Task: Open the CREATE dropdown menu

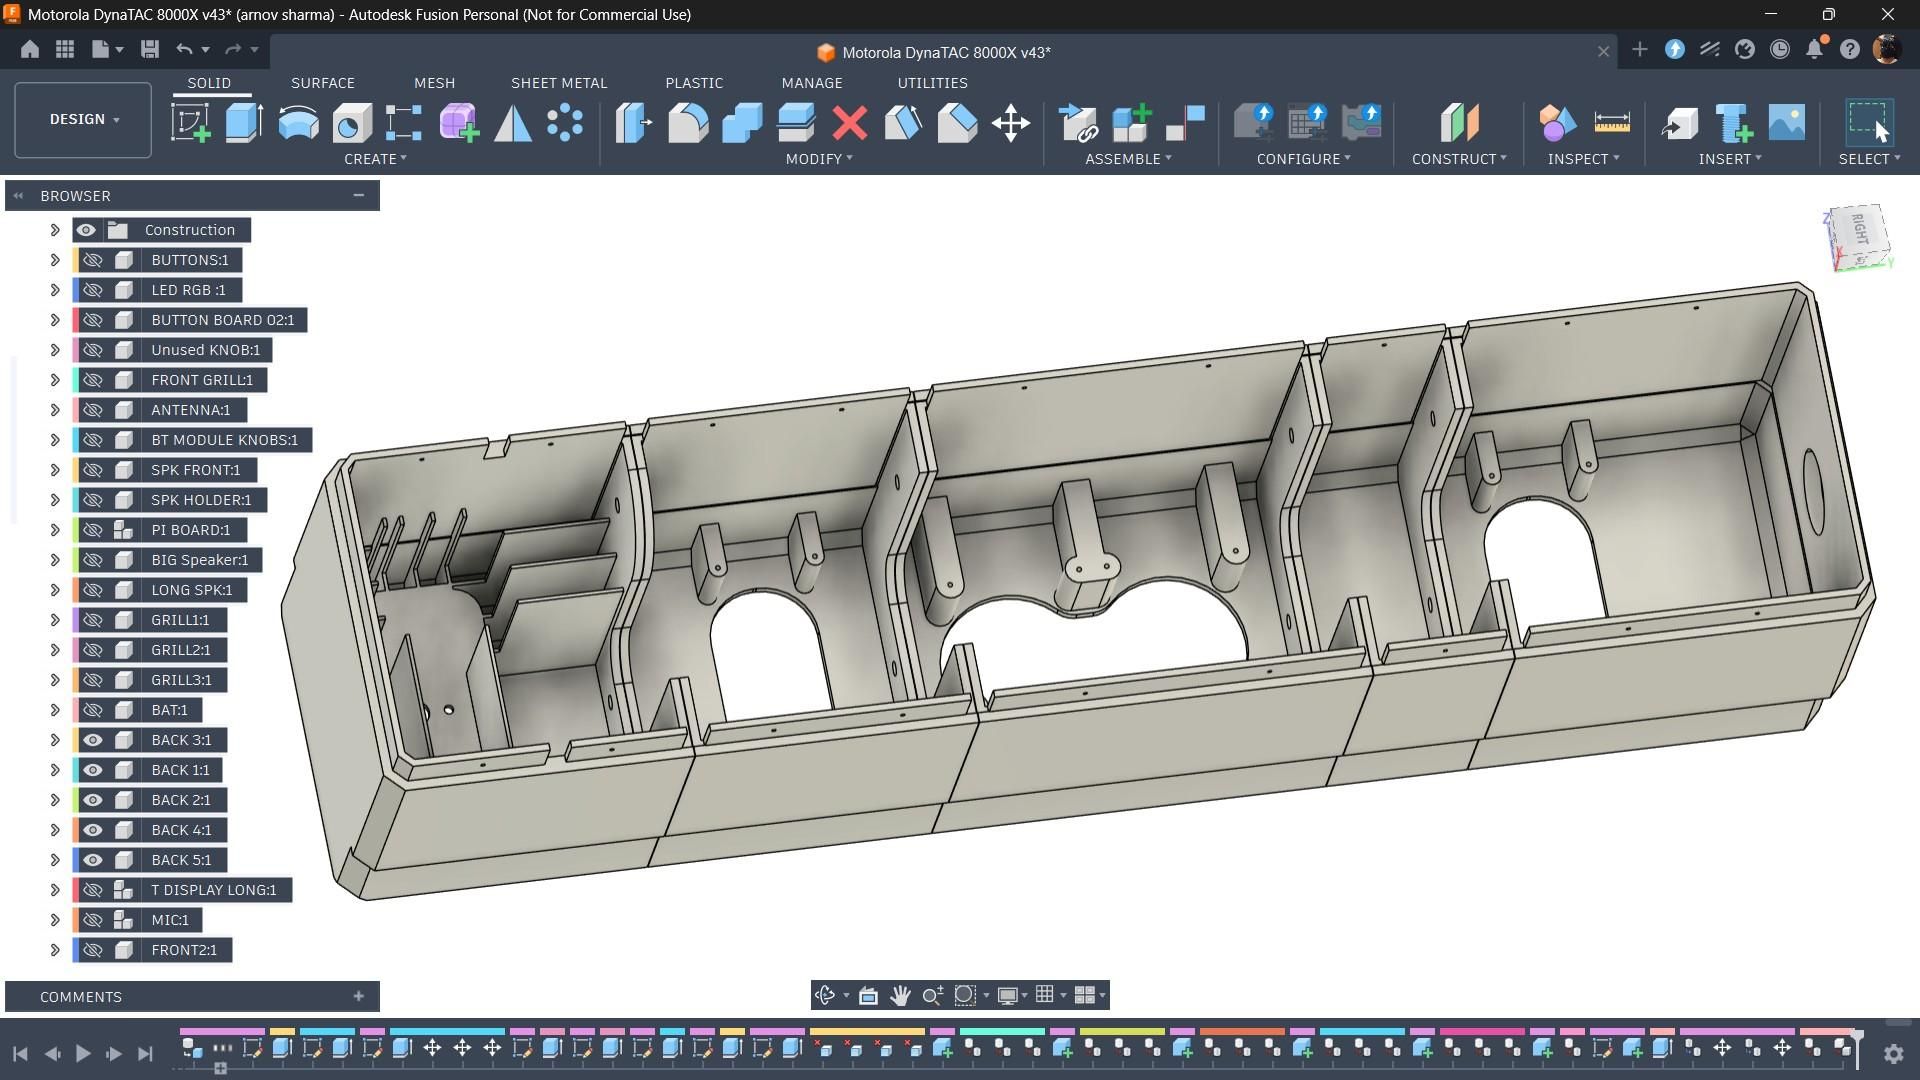Action: coord(375,159)
